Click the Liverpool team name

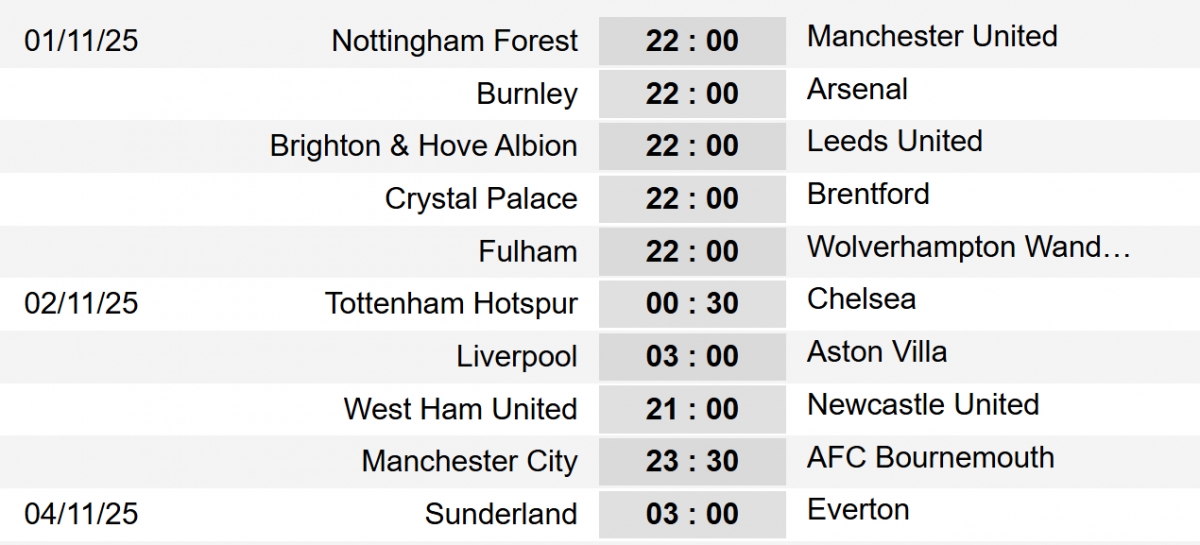[x=517, y=357]
